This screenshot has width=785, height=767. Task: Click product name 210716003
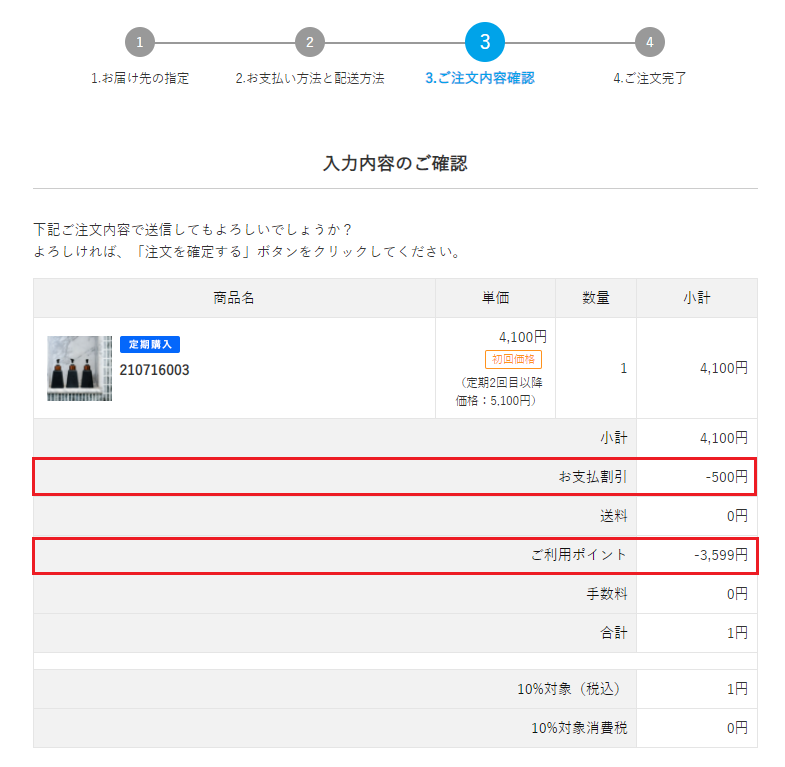pyautogui.click(x=155, y=370)
